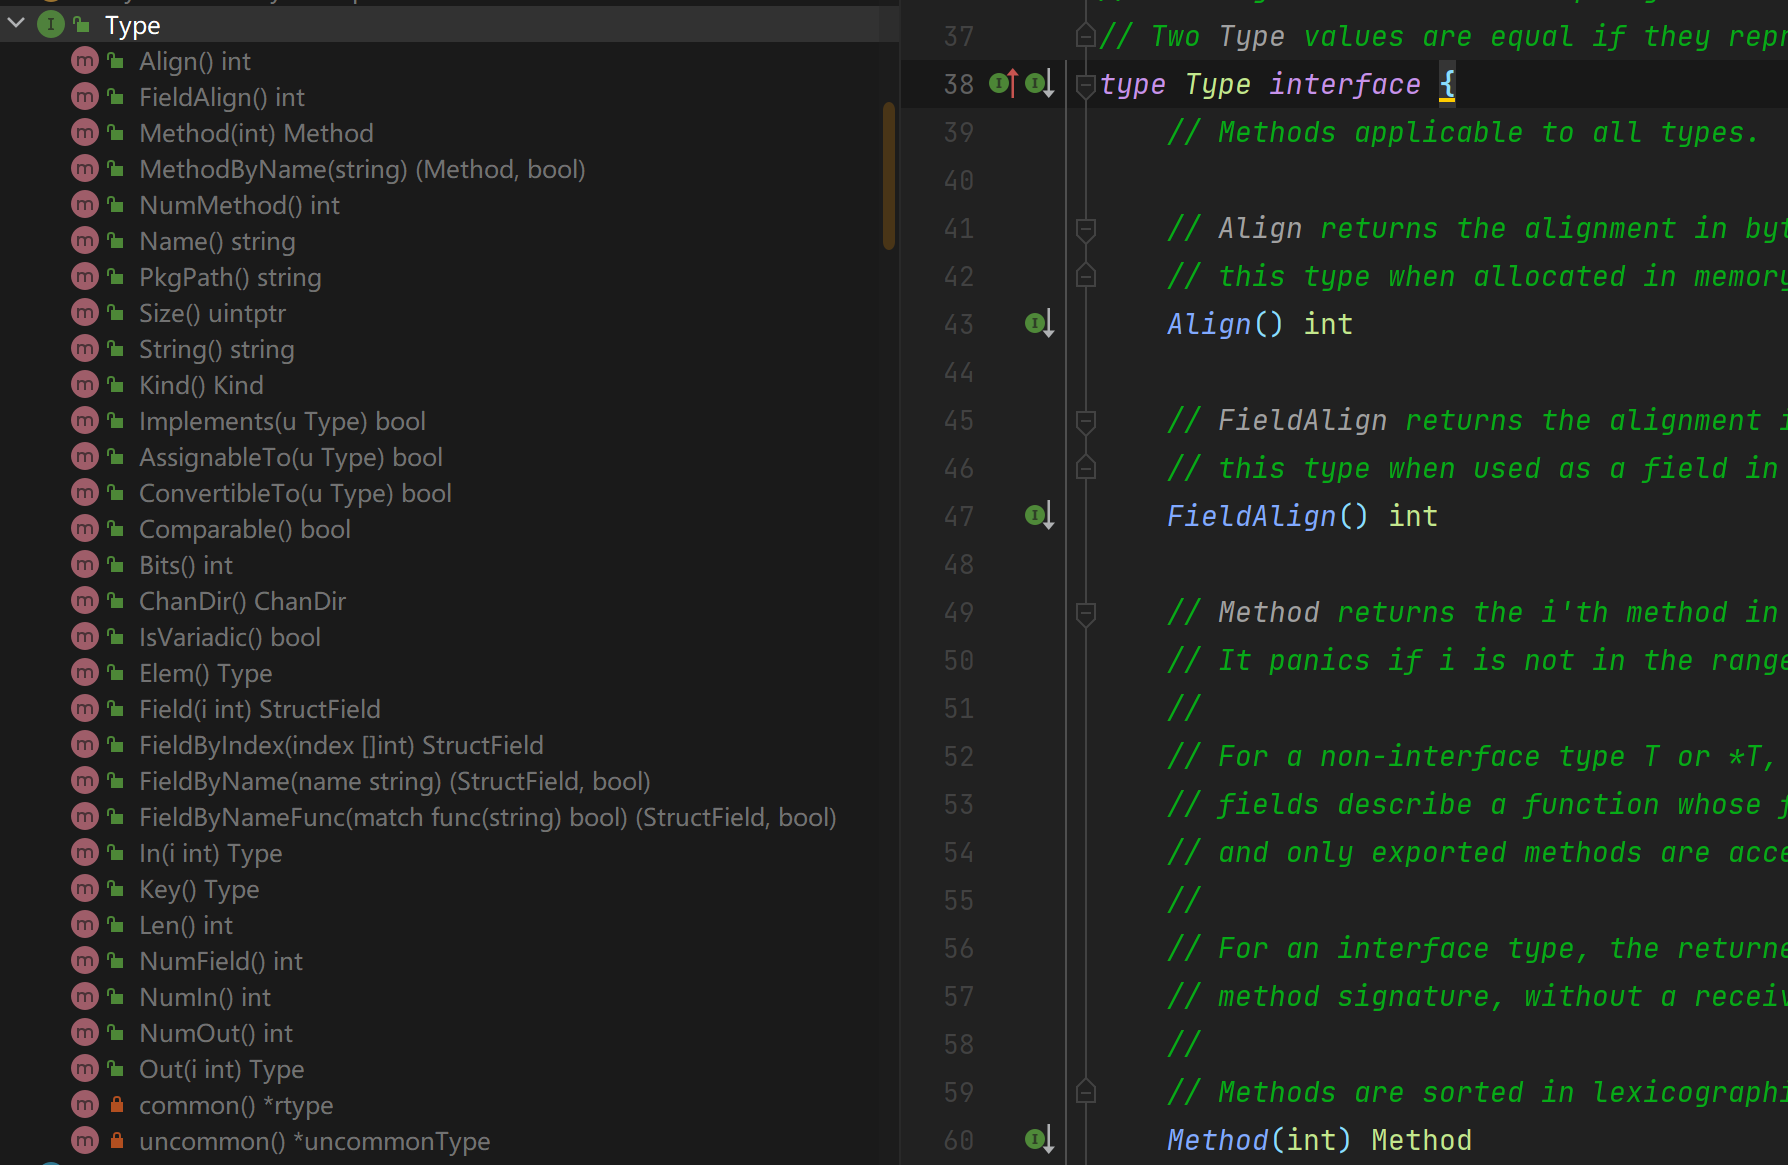This screenshot has width=1788, height=1165.
Task: Click the green interface icon next to Type
Action: coord(50,23)
